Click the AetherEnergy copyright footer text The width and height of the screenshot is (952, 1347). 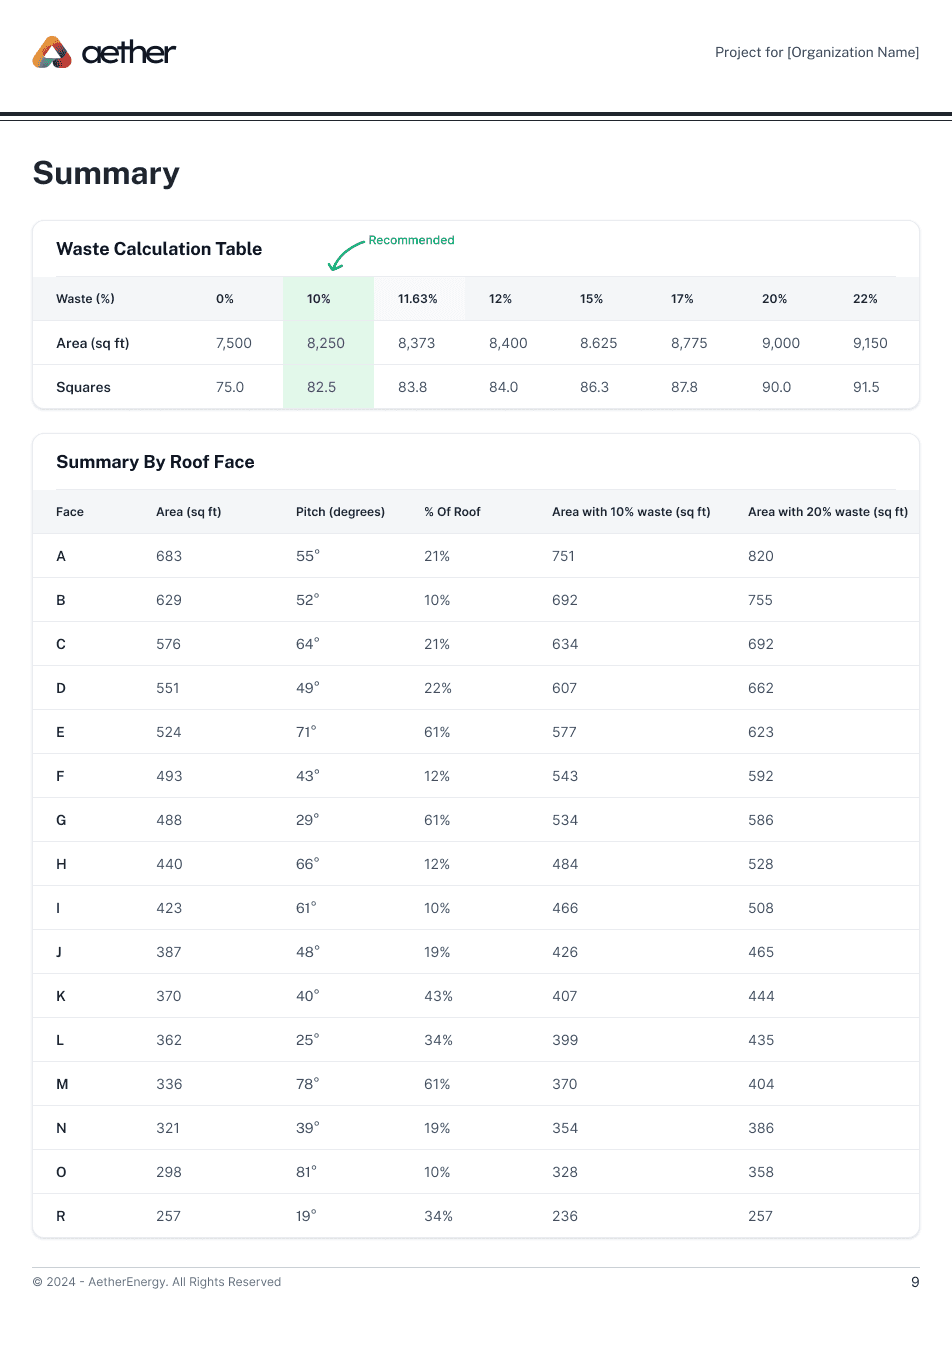tap(157, 1282)
